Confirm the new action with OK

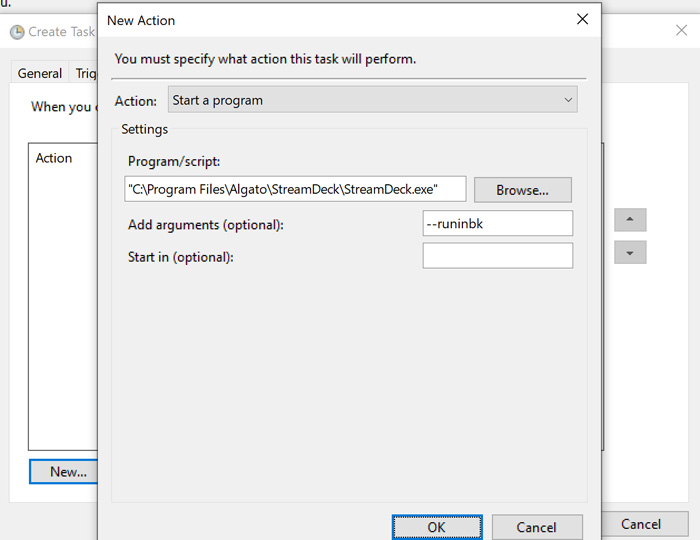[x=436, y=527]
